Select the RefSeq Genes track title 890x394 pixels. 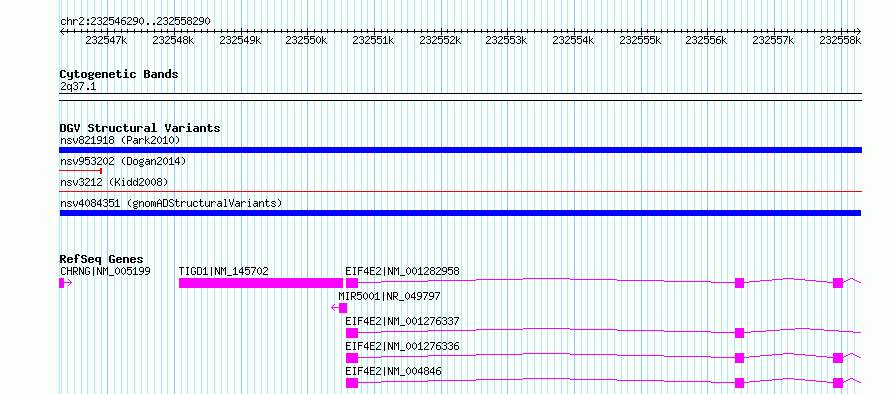coord(101,259)
